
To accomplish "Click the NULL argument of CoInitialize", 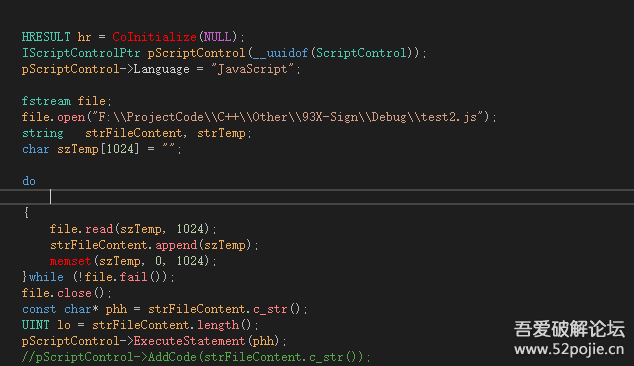I will 217,37.
